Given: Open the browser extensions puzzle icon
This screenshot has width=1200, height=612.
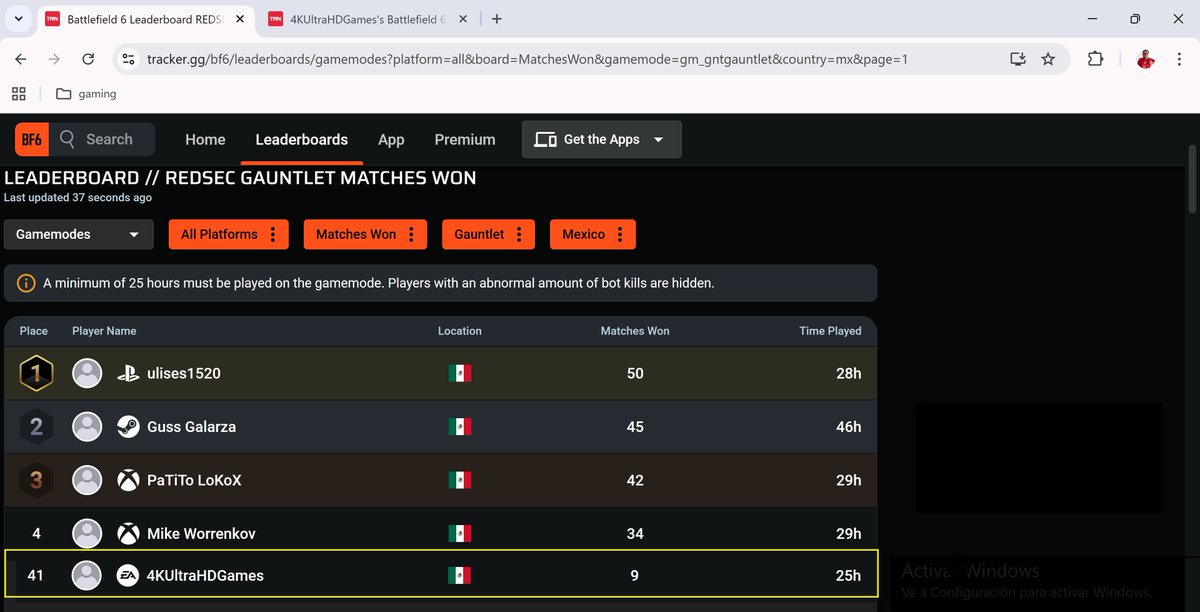Looking at the screenshot, I should 1095,59.
